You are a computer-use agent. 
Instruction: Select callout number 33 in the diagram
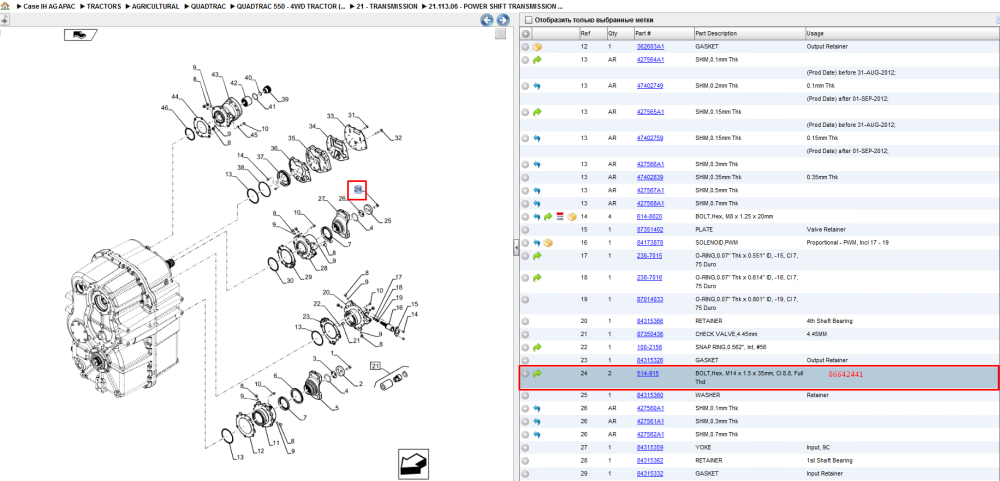click(330, 115)
